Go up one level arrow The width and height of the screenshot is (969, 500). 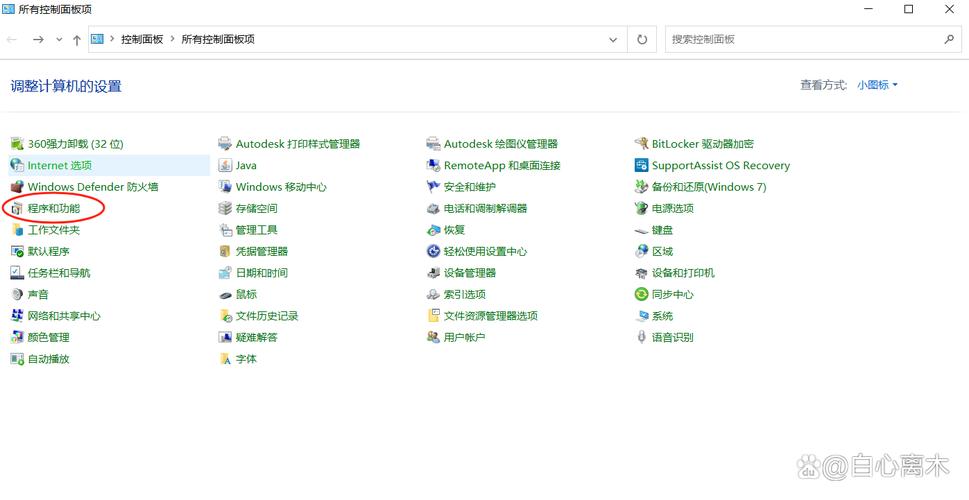click(x=77, y=40)
